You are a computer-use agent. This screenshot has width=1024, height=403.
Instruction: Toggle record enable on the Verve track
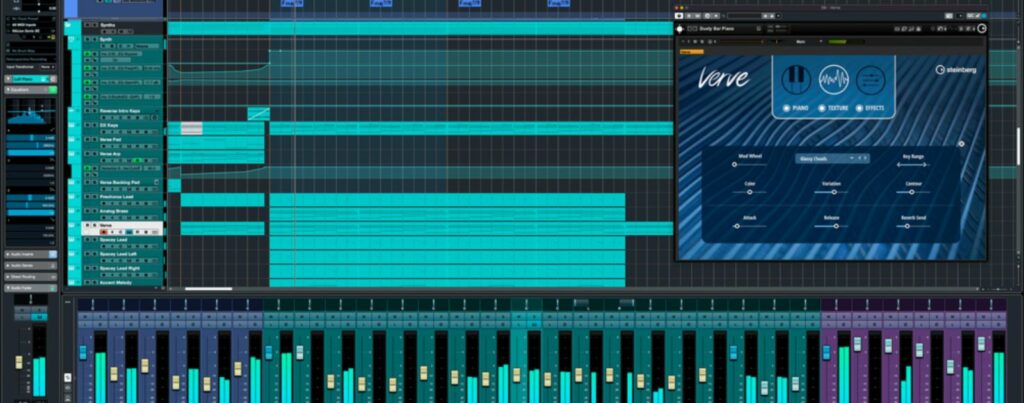103,232
